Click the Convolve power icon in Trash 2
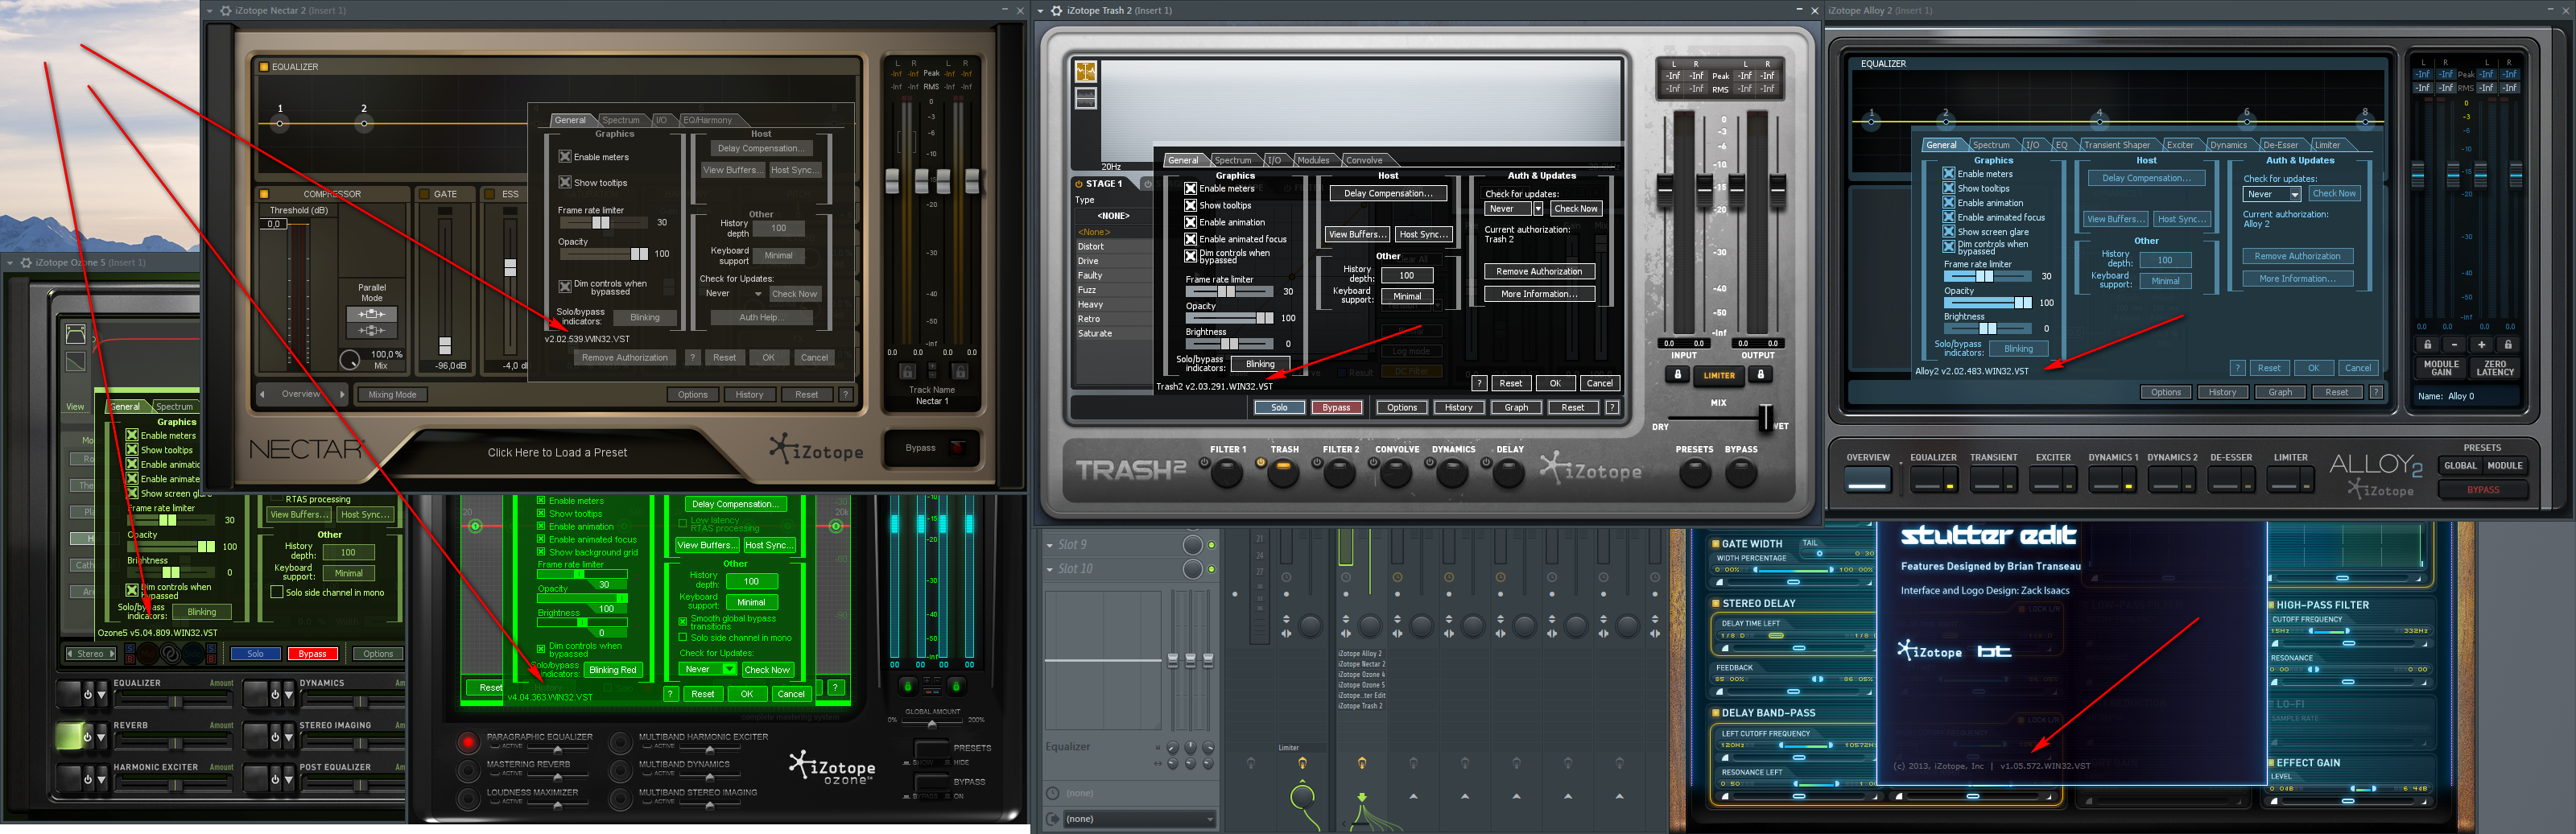The width and height of the screenshot is (2576, 834). [x=1374, y=463]
